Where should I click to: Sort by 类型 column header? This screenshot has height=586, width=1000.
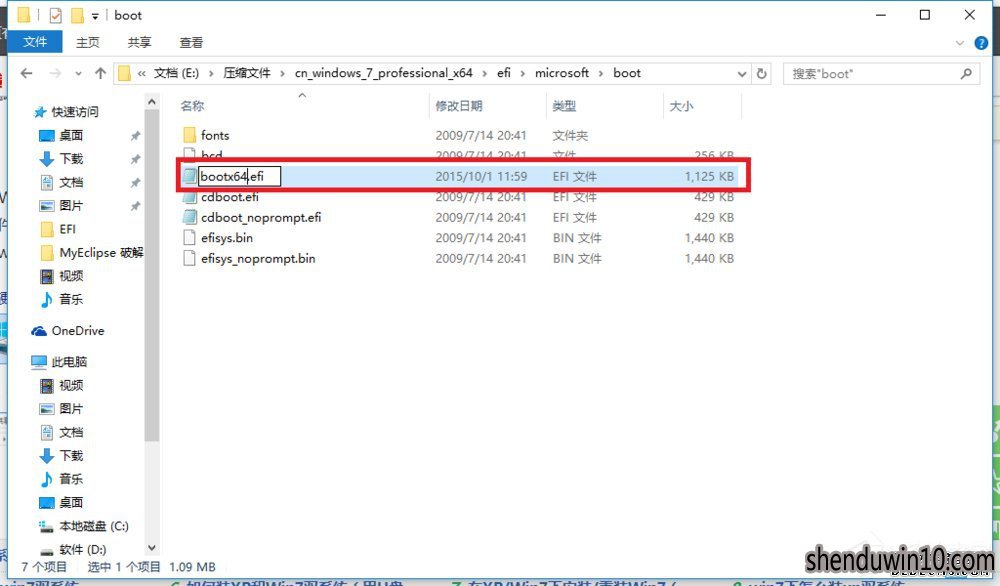[x=564, y=106]
